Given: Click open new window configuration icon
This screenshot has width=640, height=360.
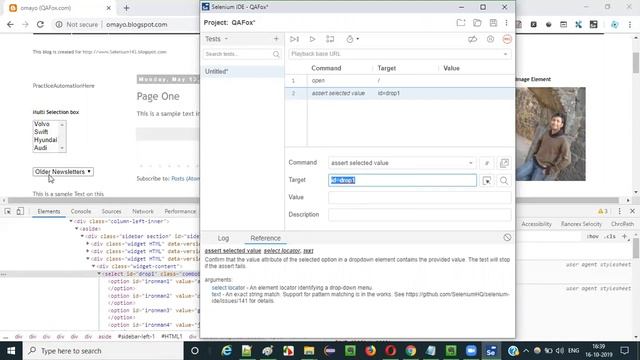Looking at the screenshot, I should [x=504, y=163].
